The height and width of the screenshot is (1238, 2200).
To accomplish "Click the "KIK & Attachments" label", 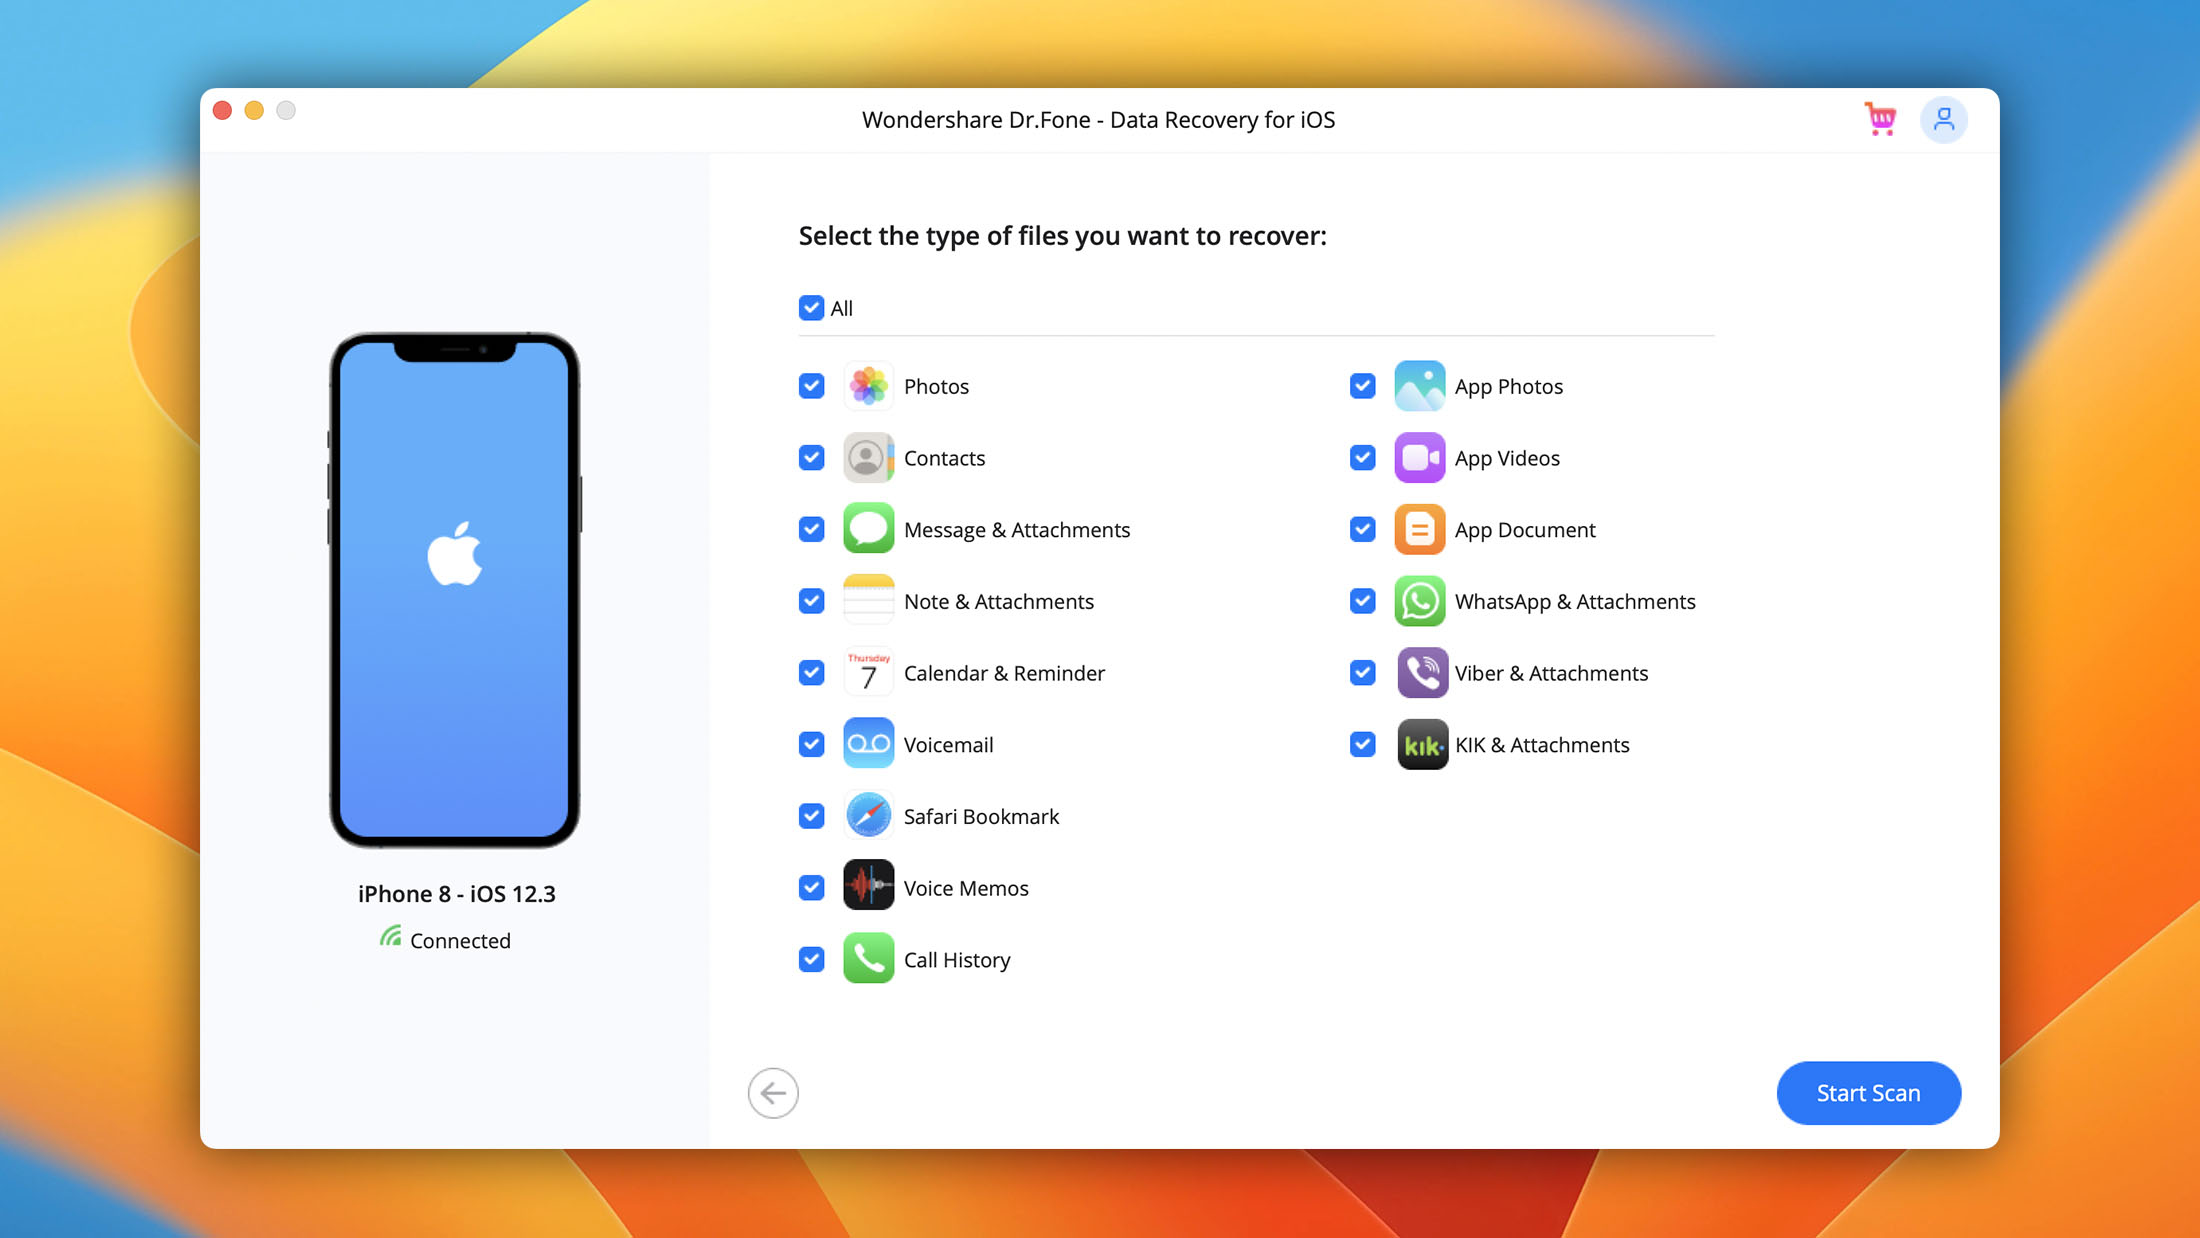I will [1542, 745].
